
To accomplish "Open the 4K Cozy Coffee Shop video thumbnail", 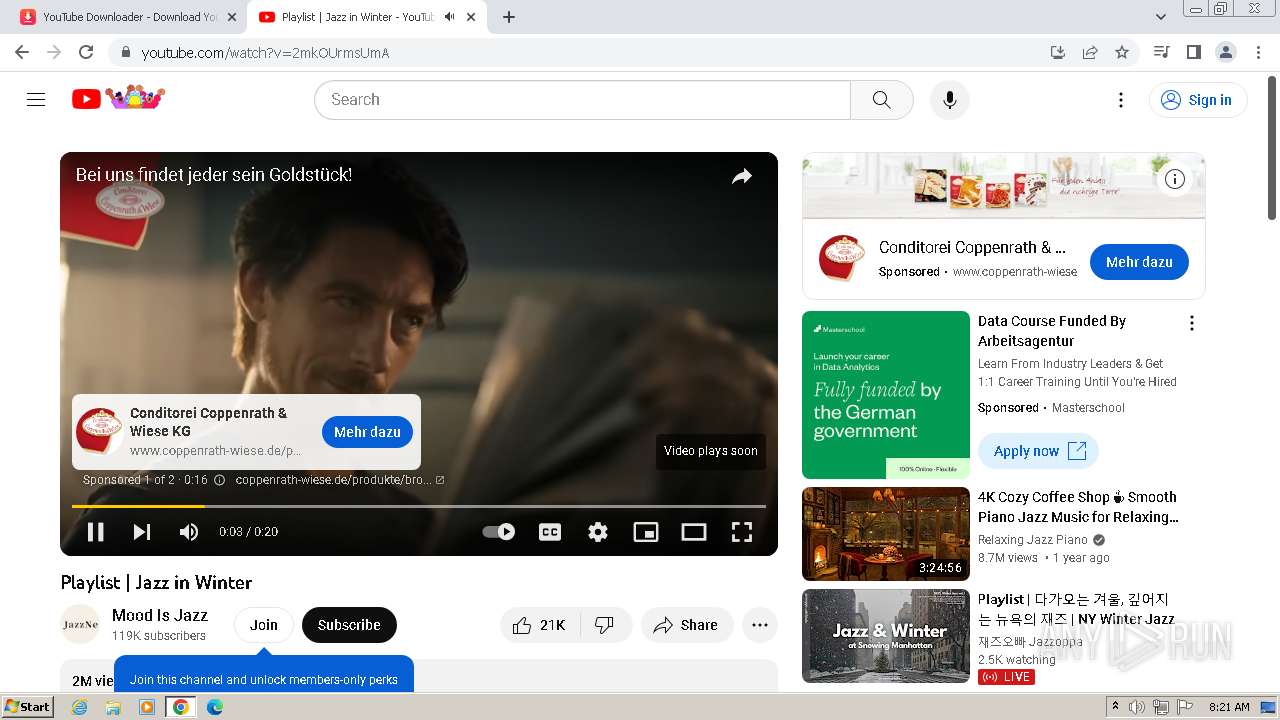I will point(886,534).
